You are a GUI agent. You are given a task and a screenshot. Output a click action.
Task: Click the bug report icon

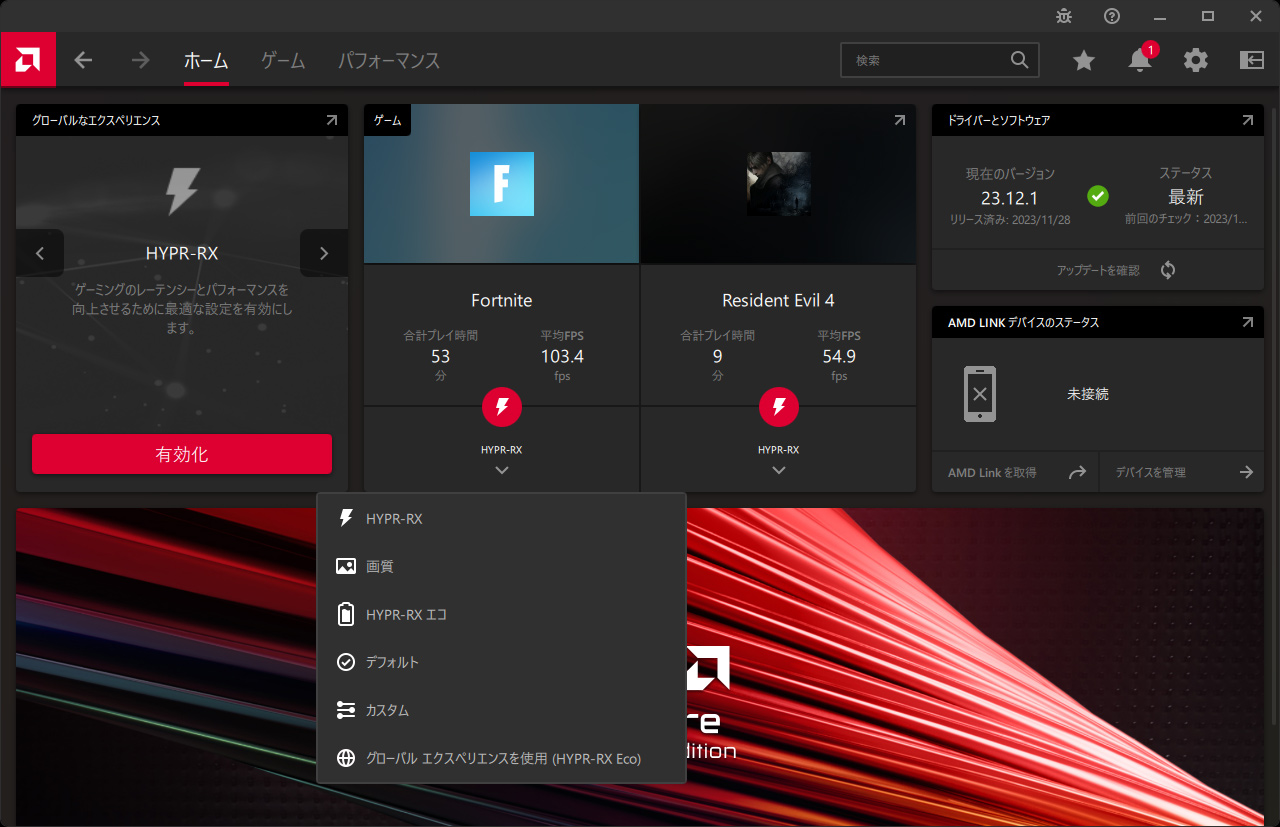pyautogui.click(x=1063, y=16)
